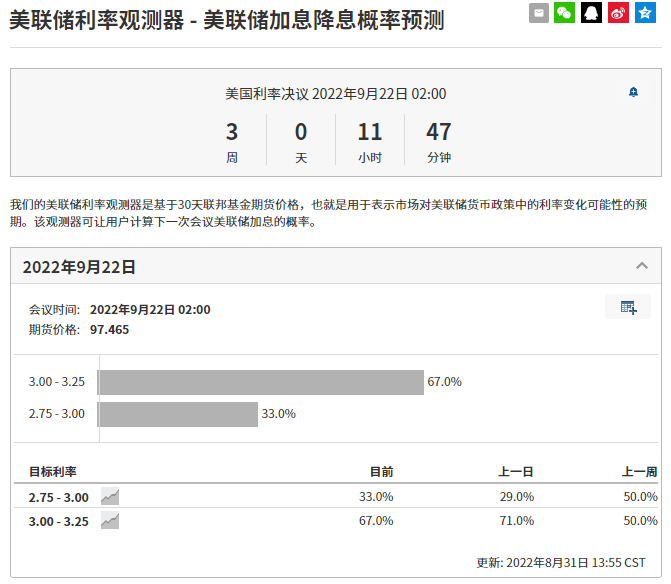
Task: Select the 33.0% bar for 2.75 - 3.00
Action: [x=178, y=414]
